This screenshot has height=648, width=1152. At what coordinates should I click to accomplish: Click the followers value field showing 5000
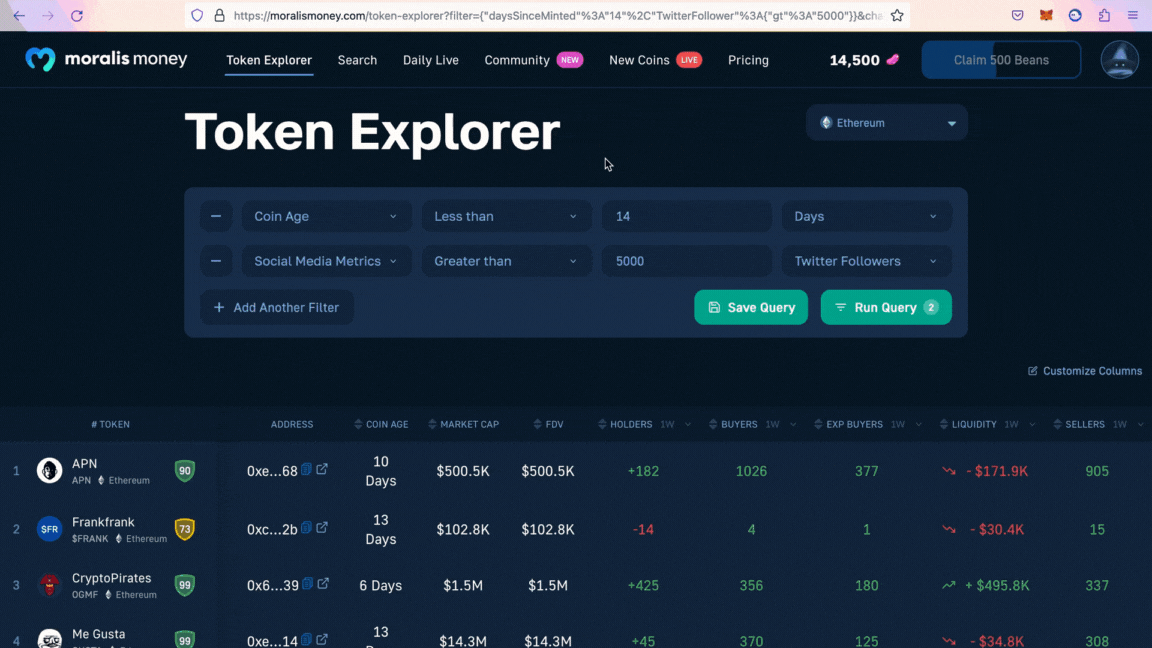686,261
